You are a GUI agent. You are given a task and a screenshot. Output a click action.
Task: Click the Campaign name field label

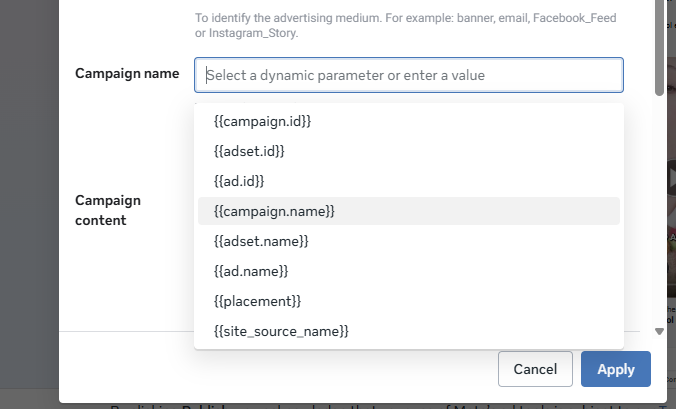click(x=127, y=74)
